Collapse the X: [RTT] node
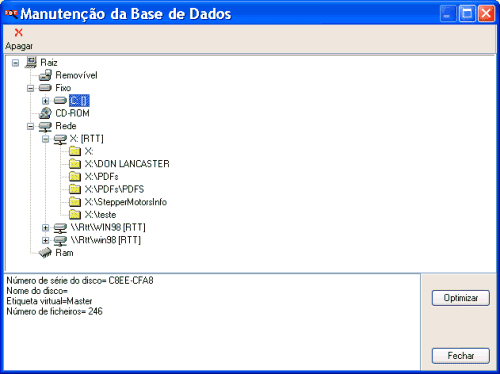Viewport: 500px width, 374px height. 46,139
